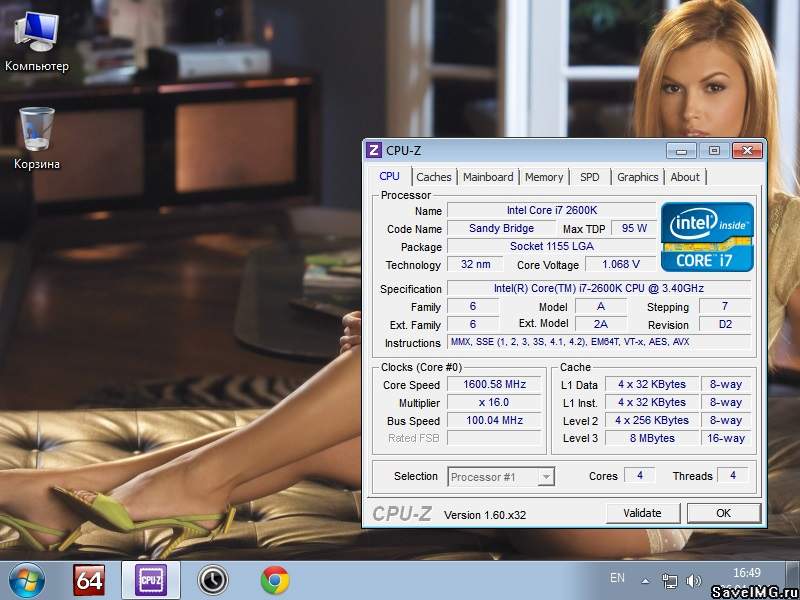The width and height of the screenshot is (800, 600).
Task: Launch AIDA64 from the taskbar
Action: 89,580
